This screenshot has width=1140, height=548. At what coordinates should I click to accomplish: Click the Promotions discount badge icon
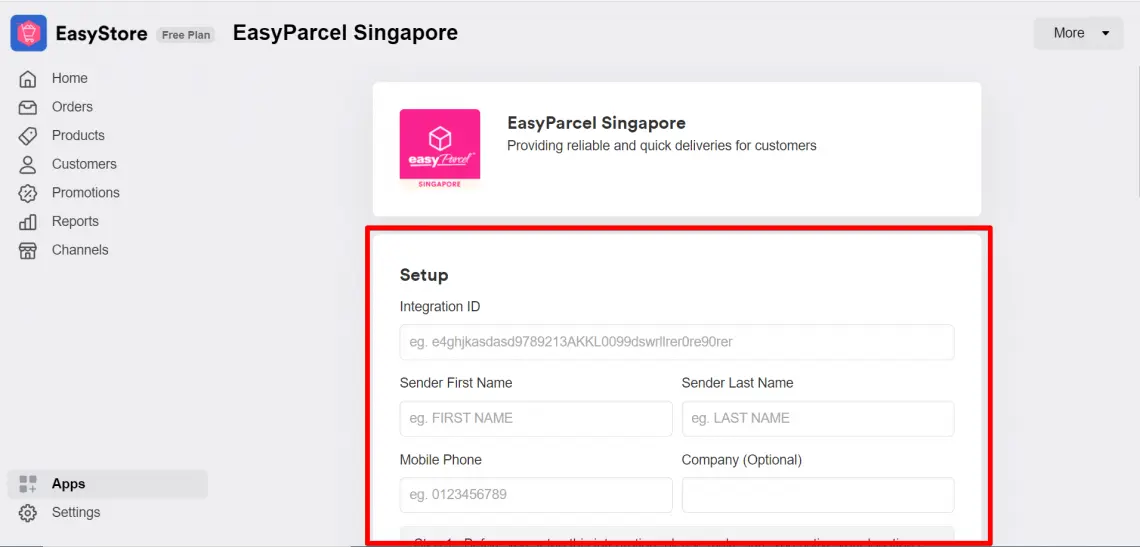(28, 193)
